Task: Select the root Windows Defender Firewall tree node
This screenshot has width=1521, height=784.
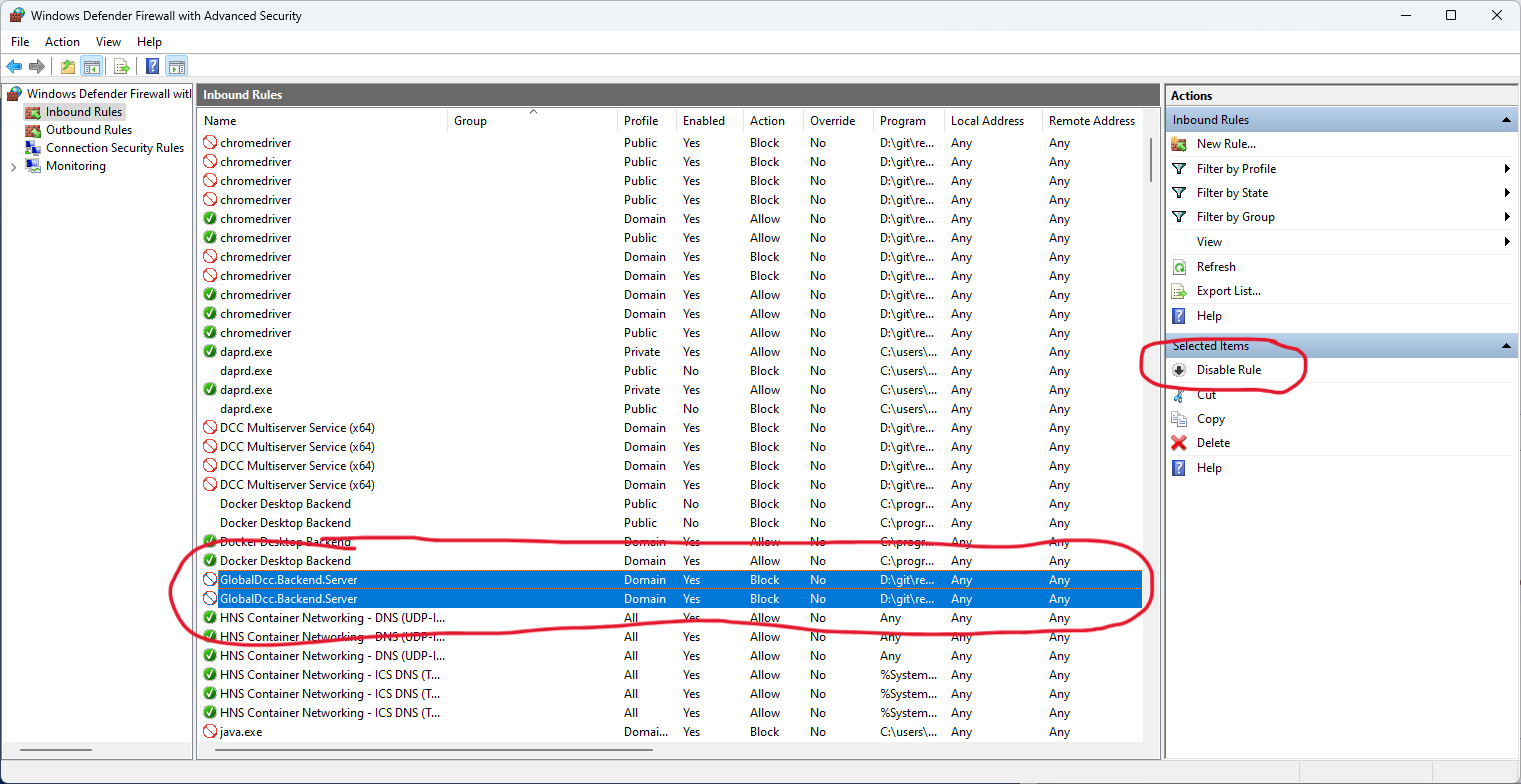Action: [99, 94]
